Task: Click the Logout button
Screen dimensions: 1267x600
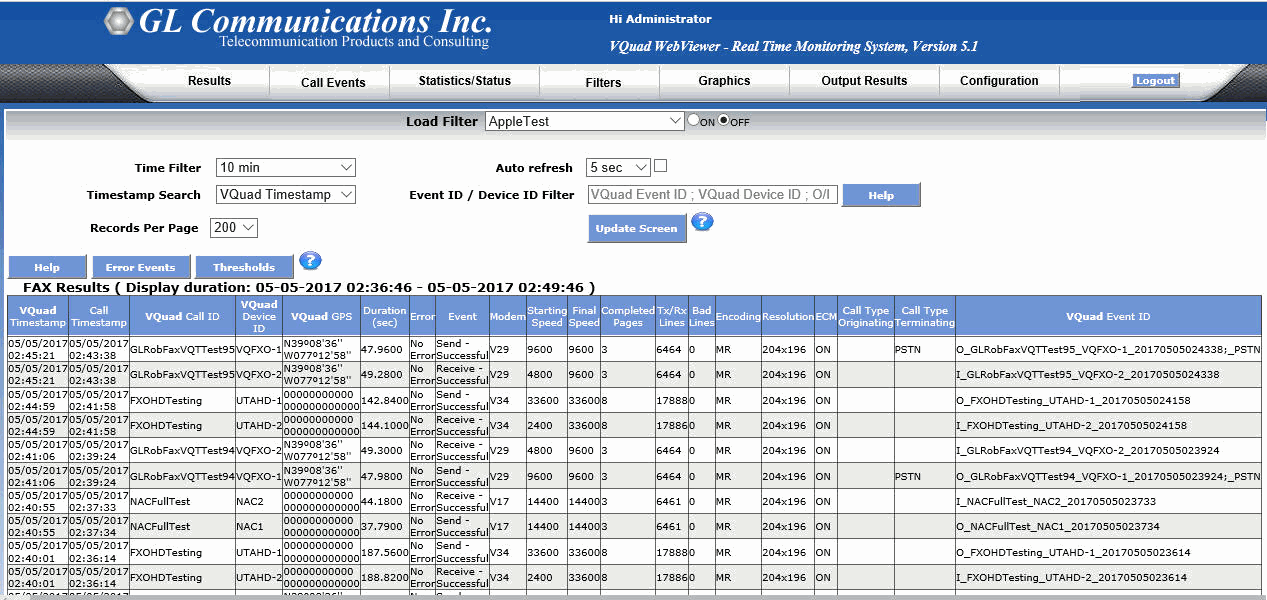Action: pos(1155,81)
